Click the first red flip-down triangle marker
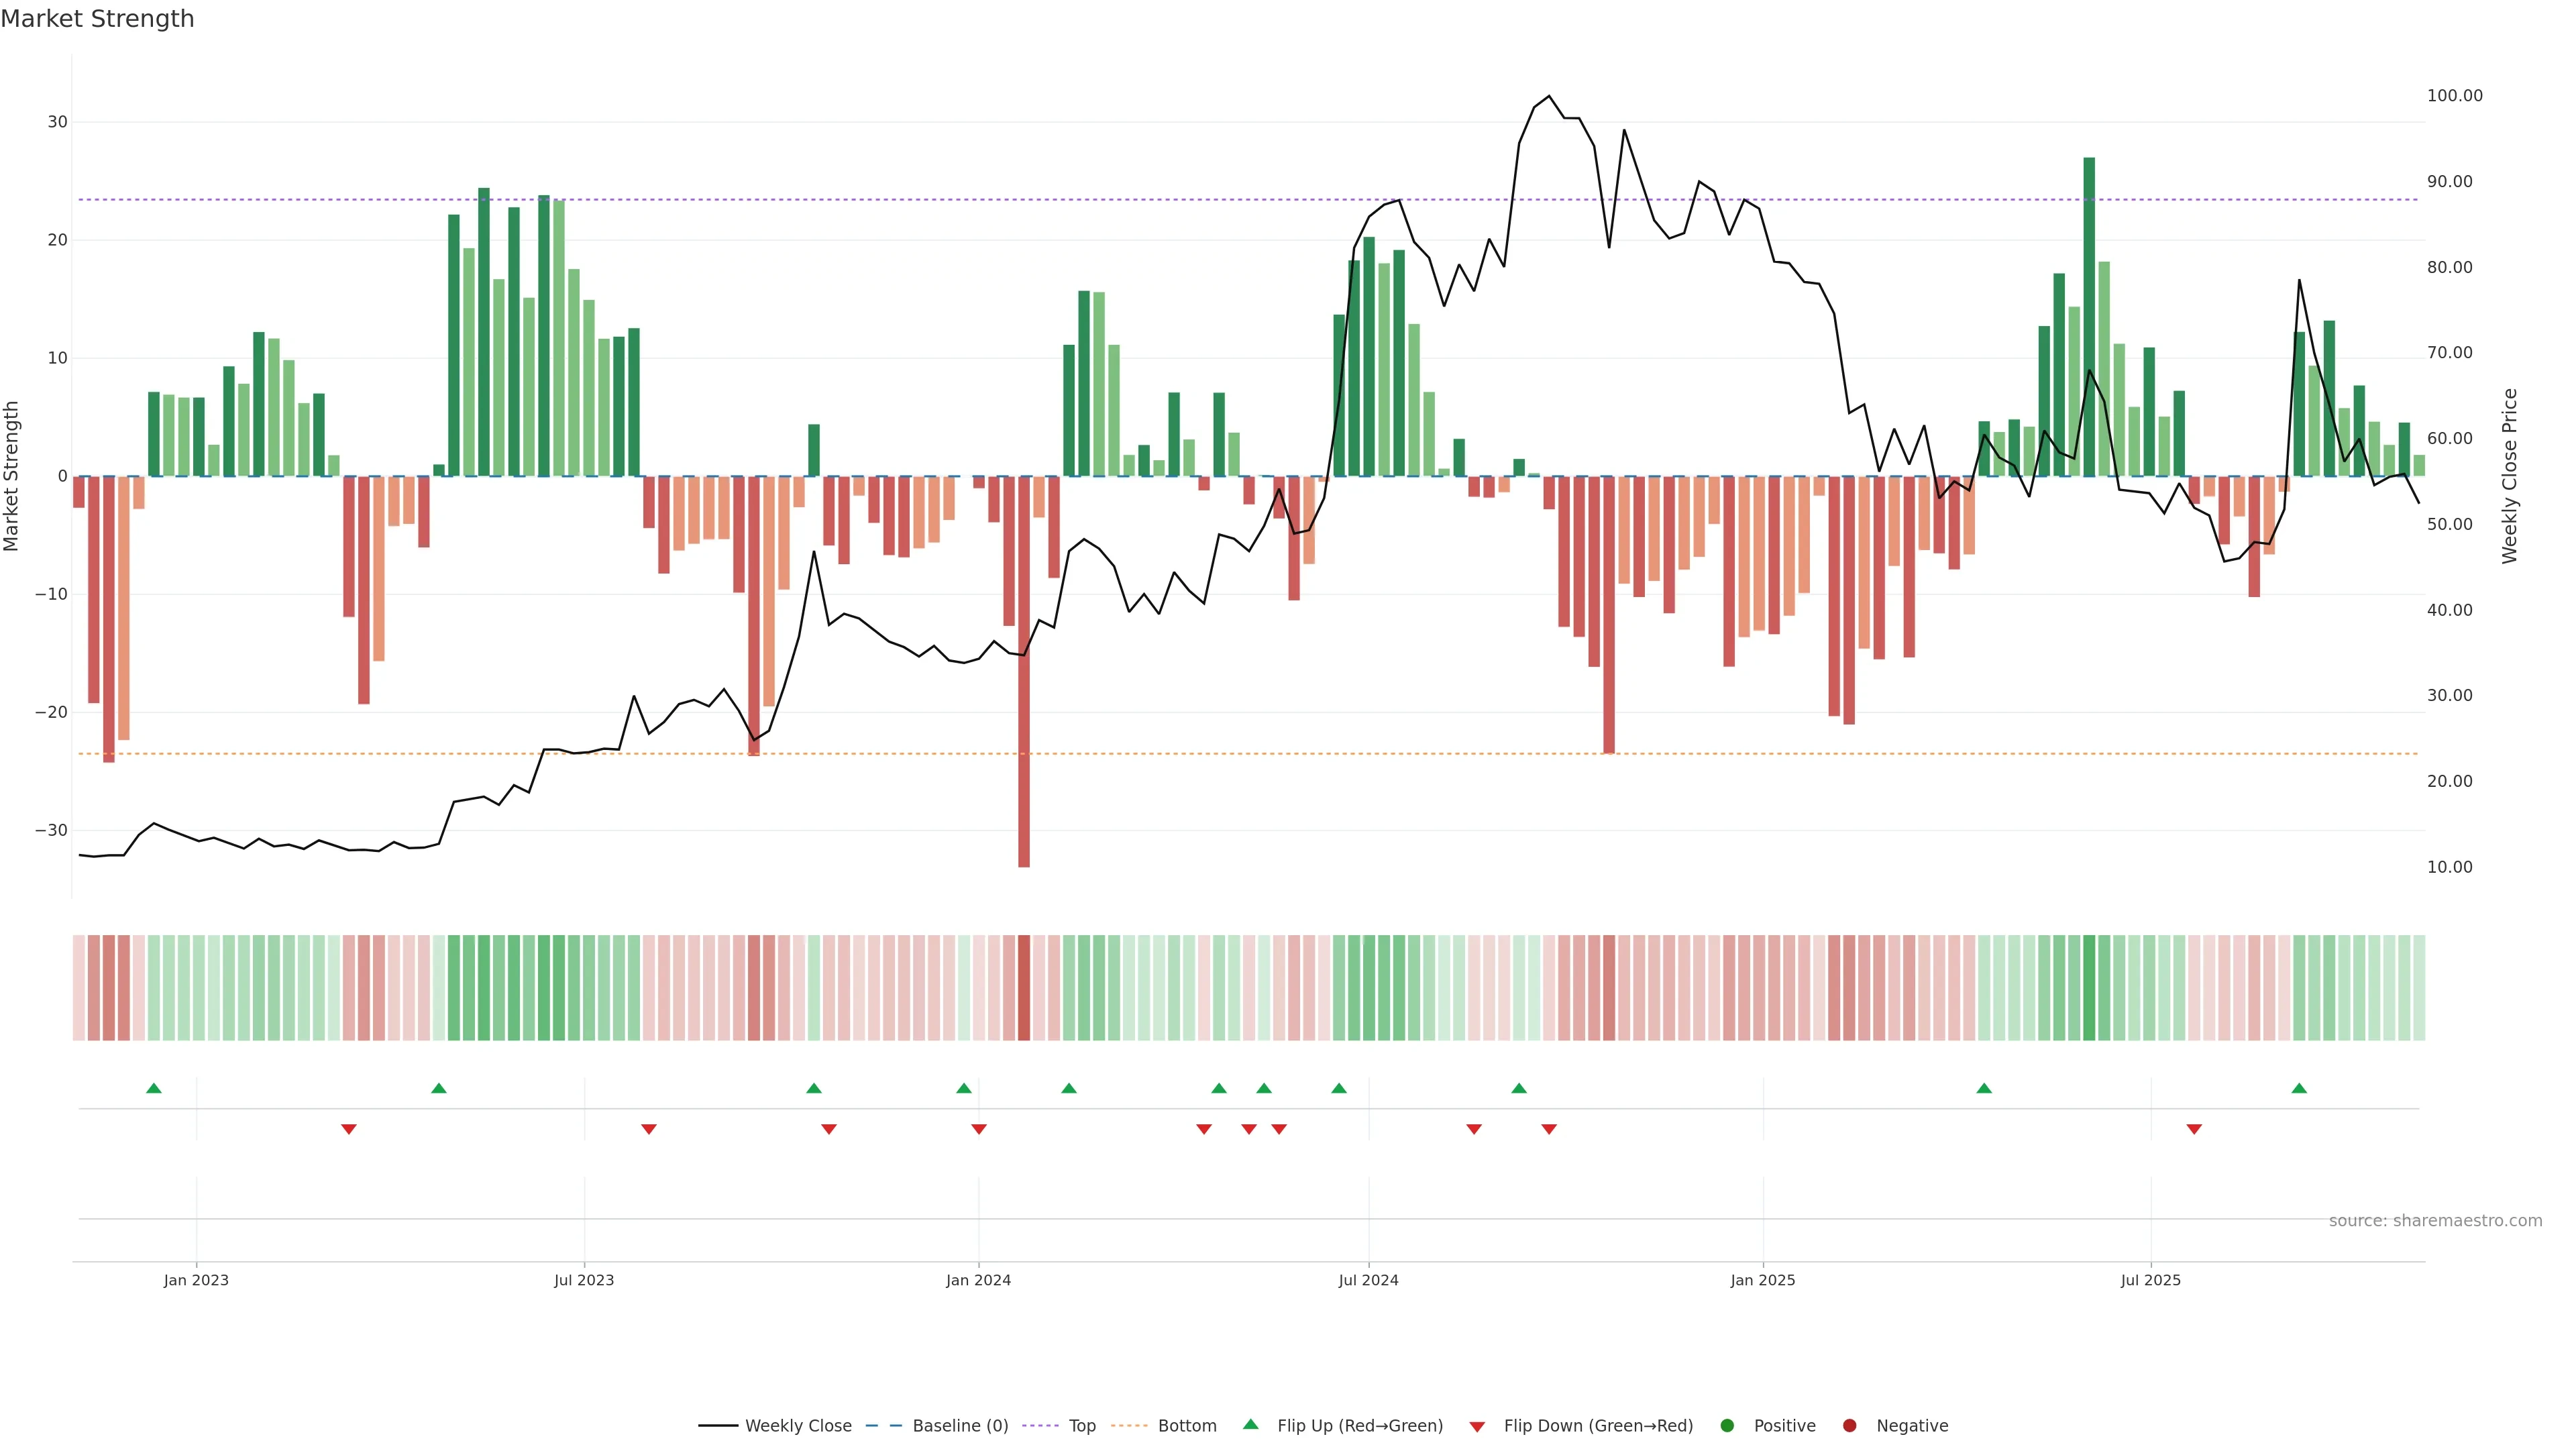The image size is (2576, 1449). click(x=348, y=1129)
